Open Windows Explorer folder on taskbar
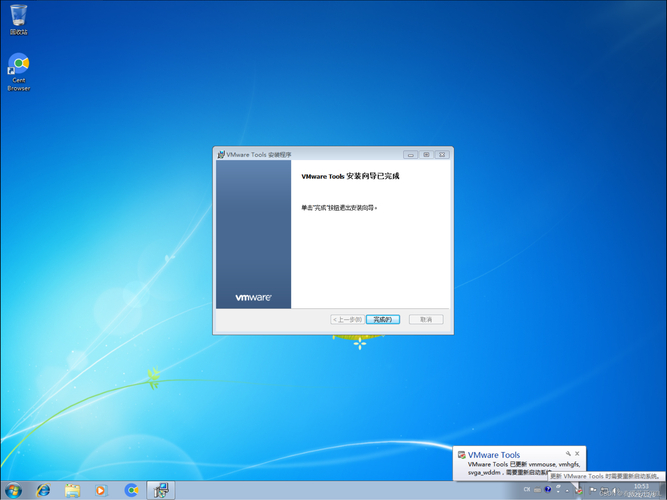 click(x=72, y=490)
